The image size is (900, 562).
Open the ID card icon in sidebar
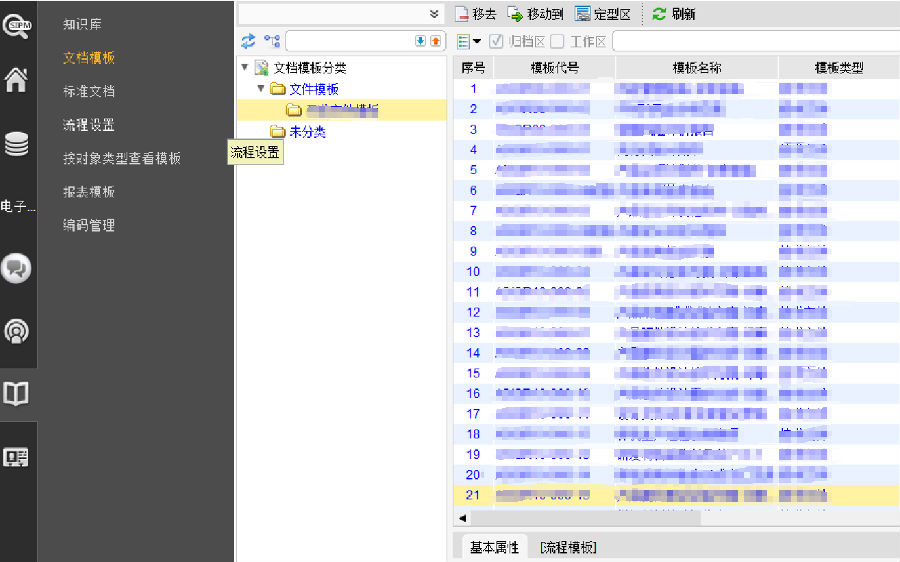[16, 458]
